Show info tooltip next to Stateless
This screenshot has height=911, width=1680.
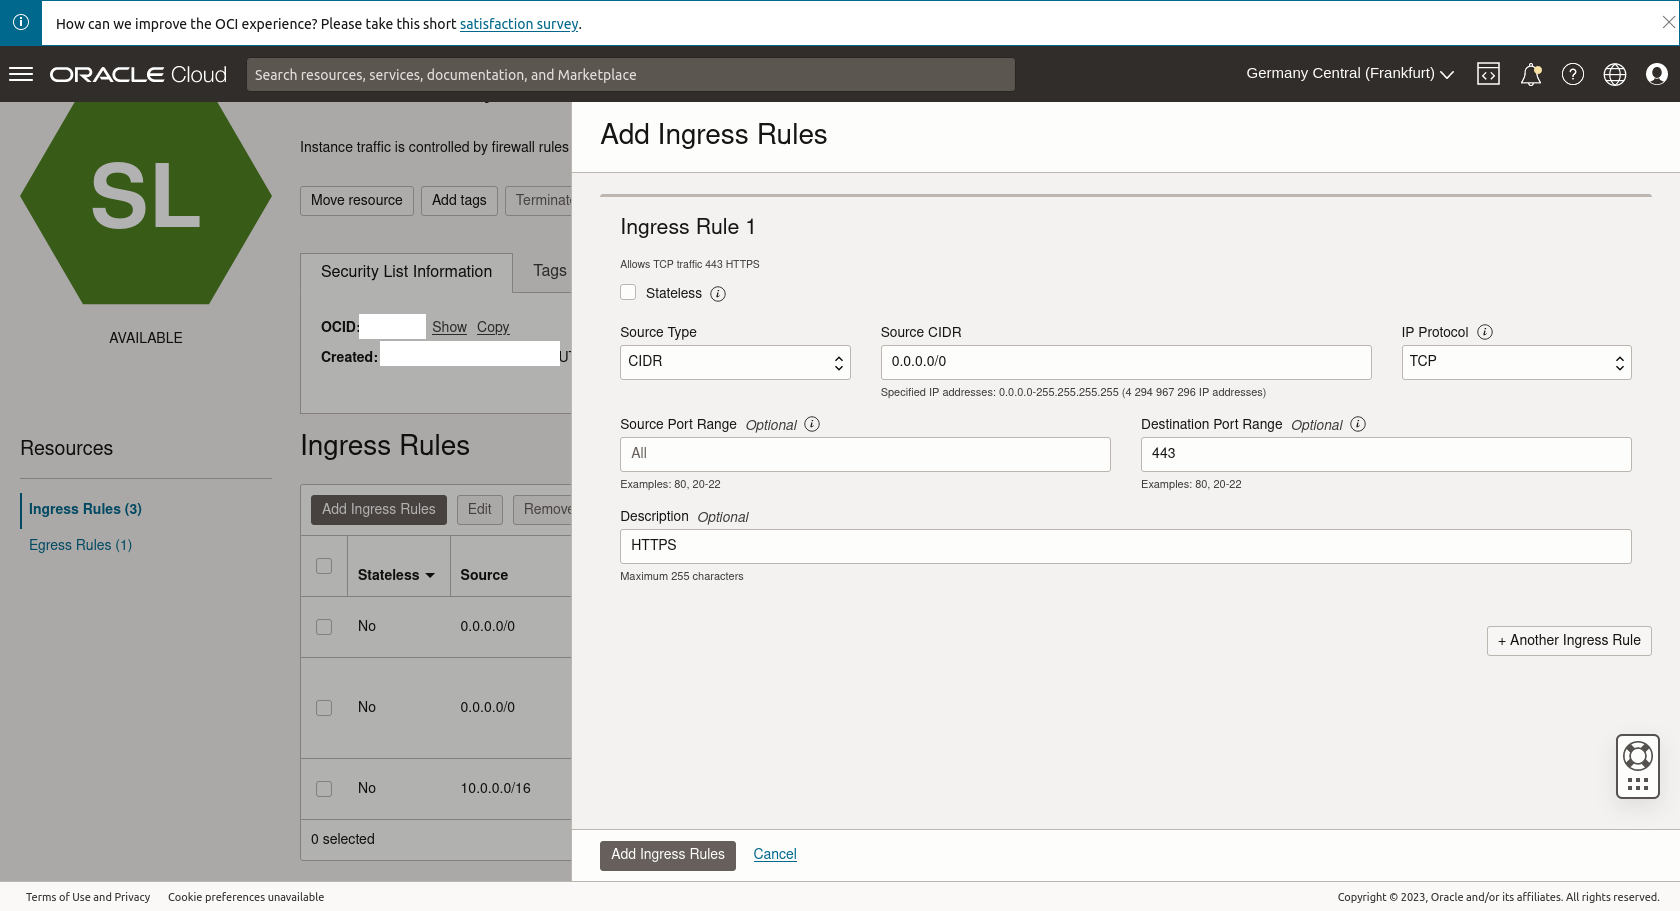pos(718,294)
